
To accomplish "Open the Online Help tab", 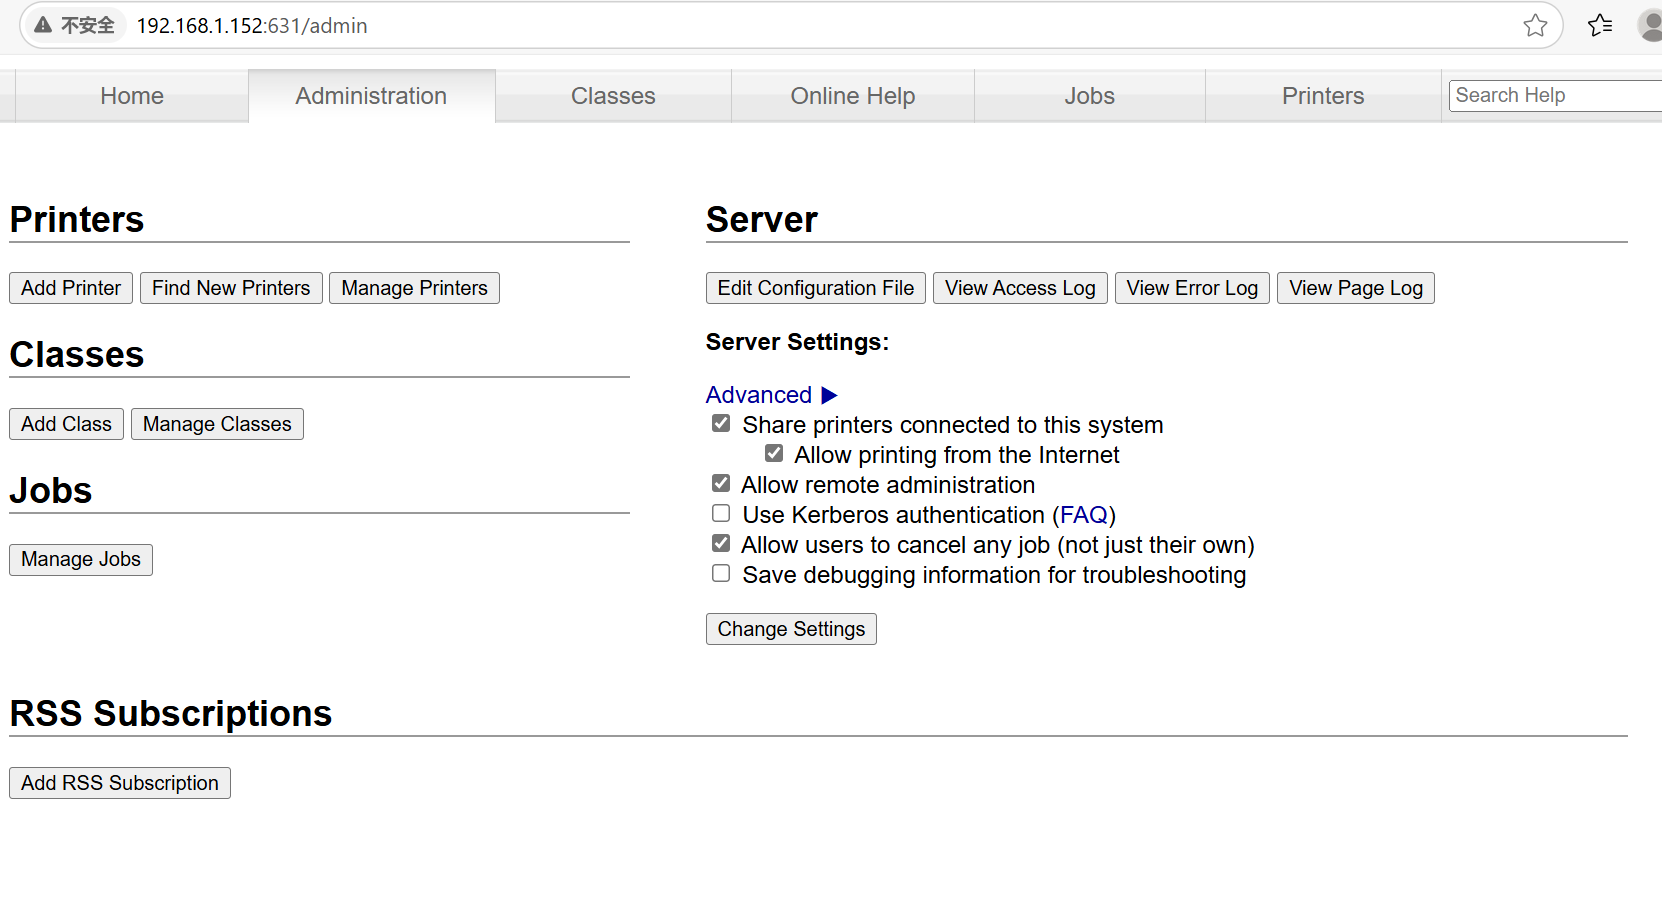I will 853,96.
